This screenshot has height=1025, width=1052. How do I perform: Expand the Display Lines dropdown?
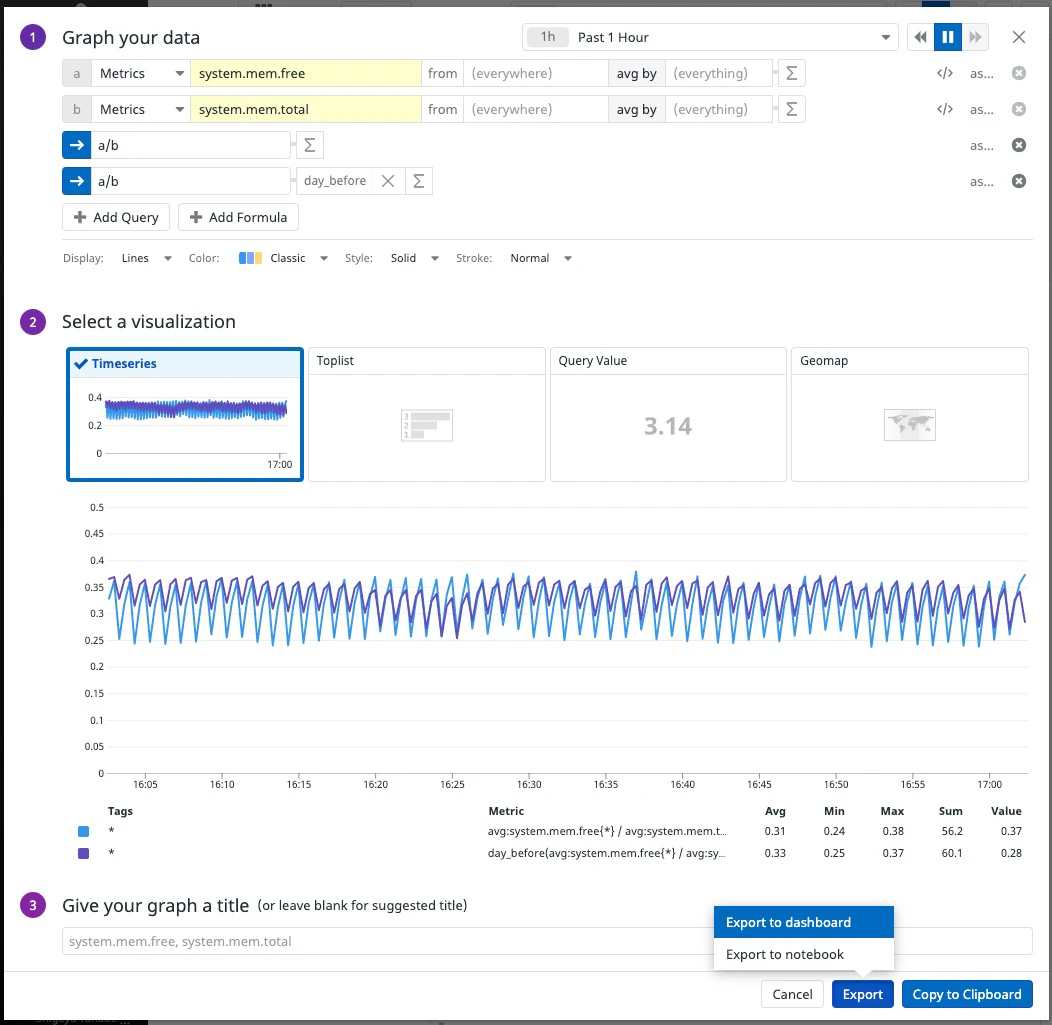pyautogui.click(x=146, y=258)
